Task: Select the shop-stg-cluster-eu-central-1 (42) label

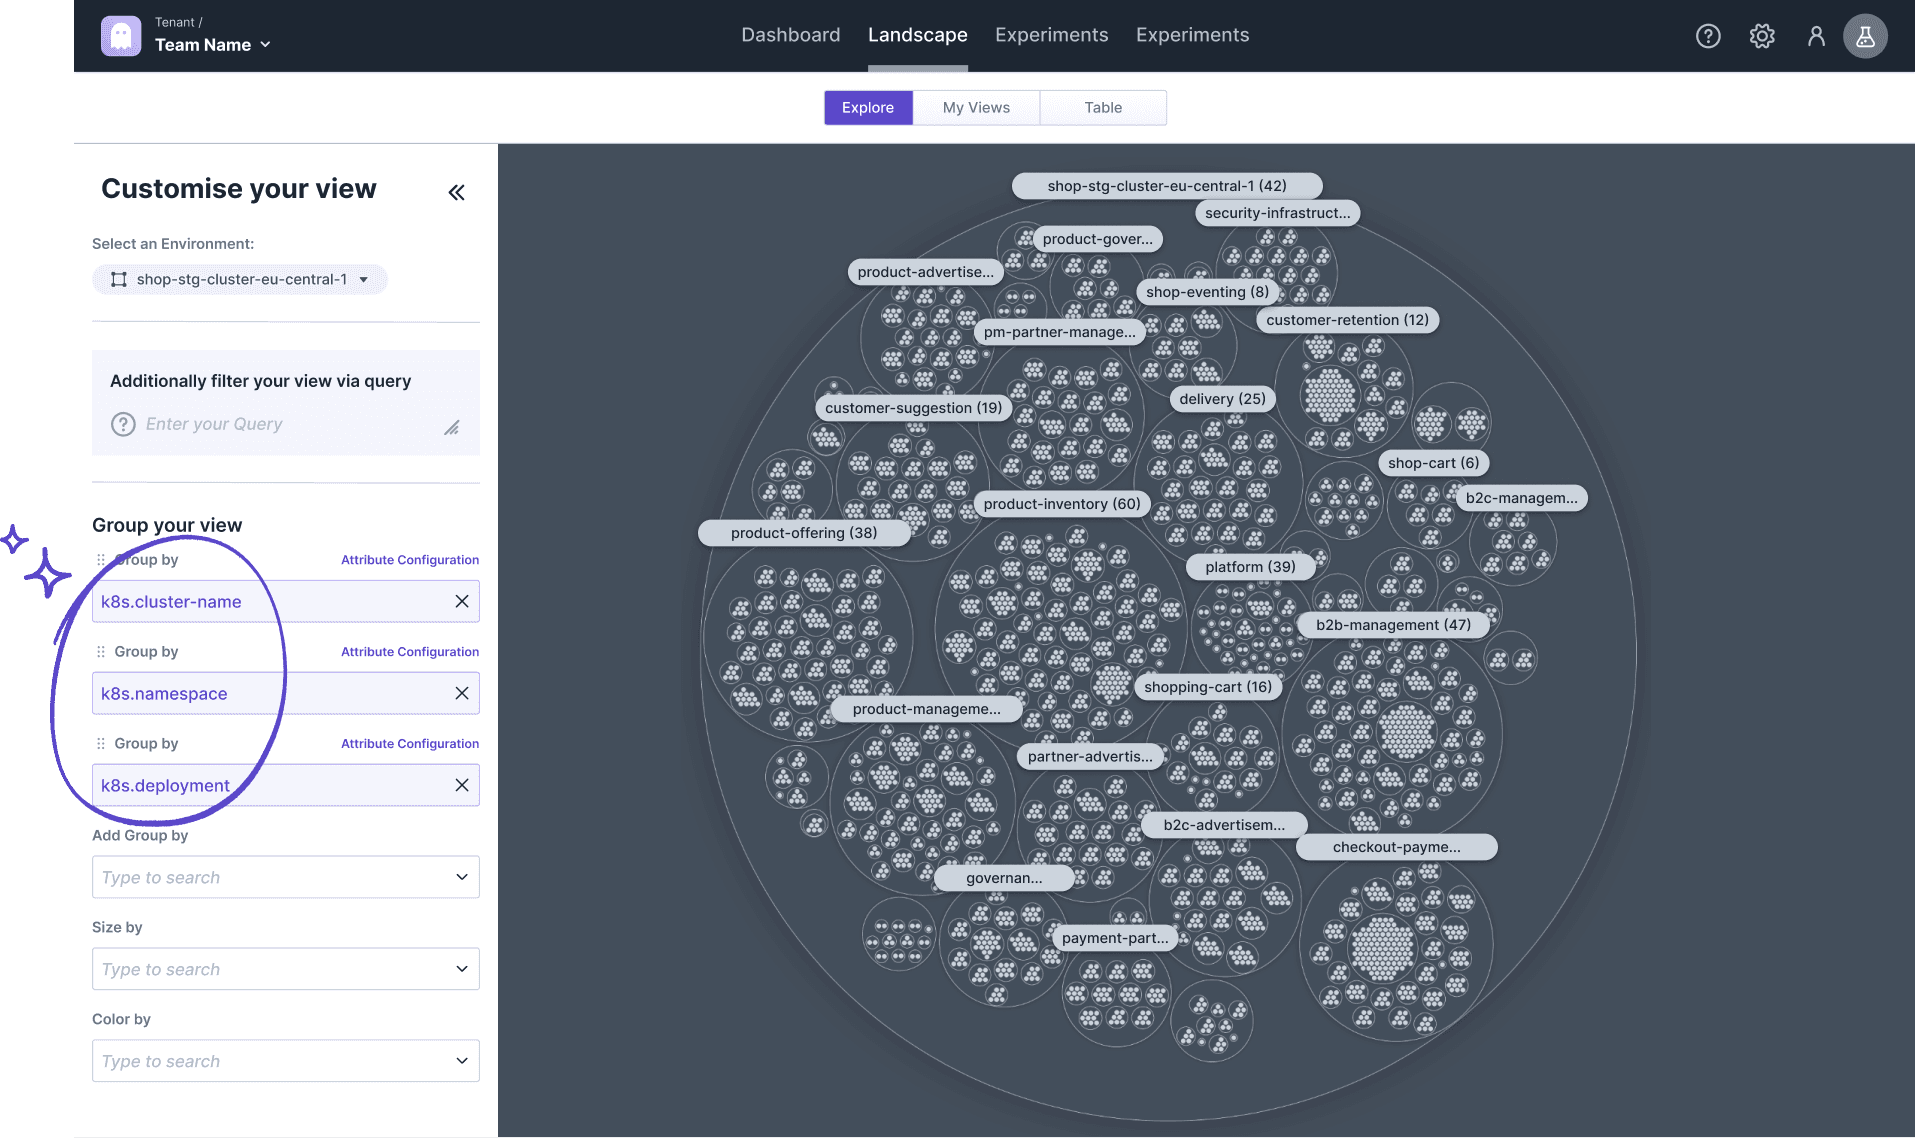Action: 1167,186
